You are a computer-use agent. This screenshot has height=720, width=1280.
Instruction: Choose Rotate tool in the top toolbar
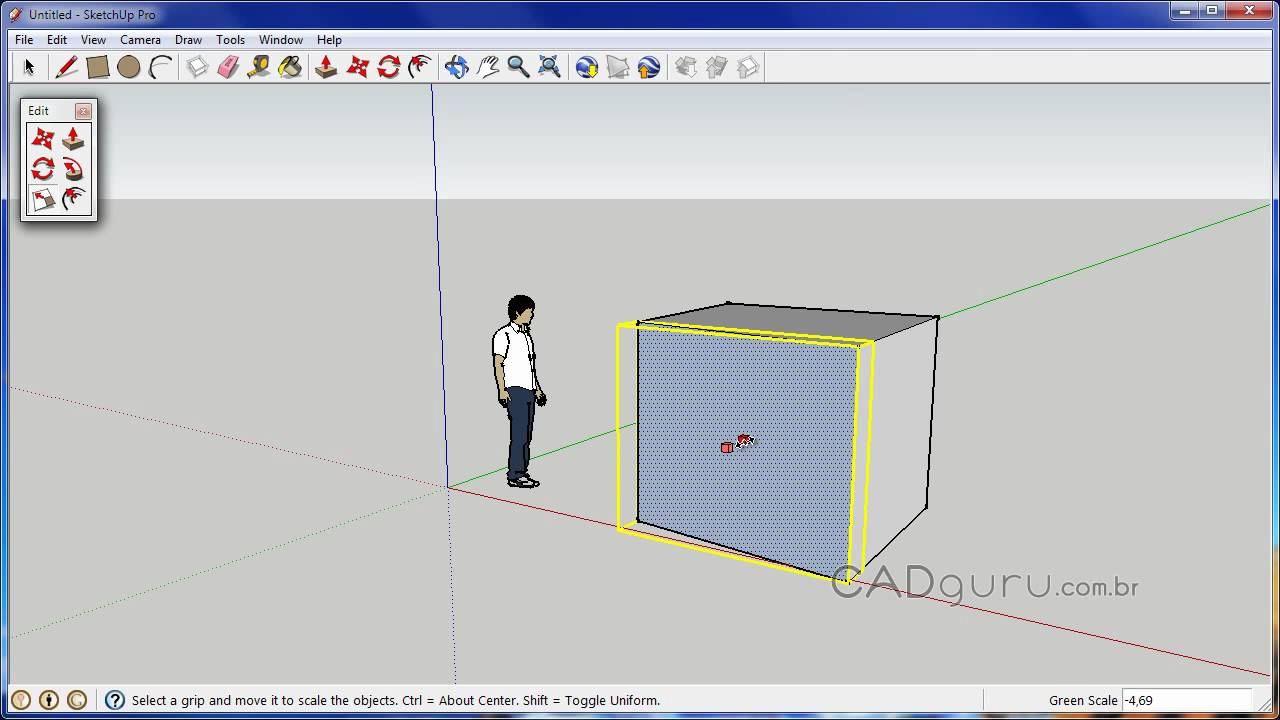389,67
